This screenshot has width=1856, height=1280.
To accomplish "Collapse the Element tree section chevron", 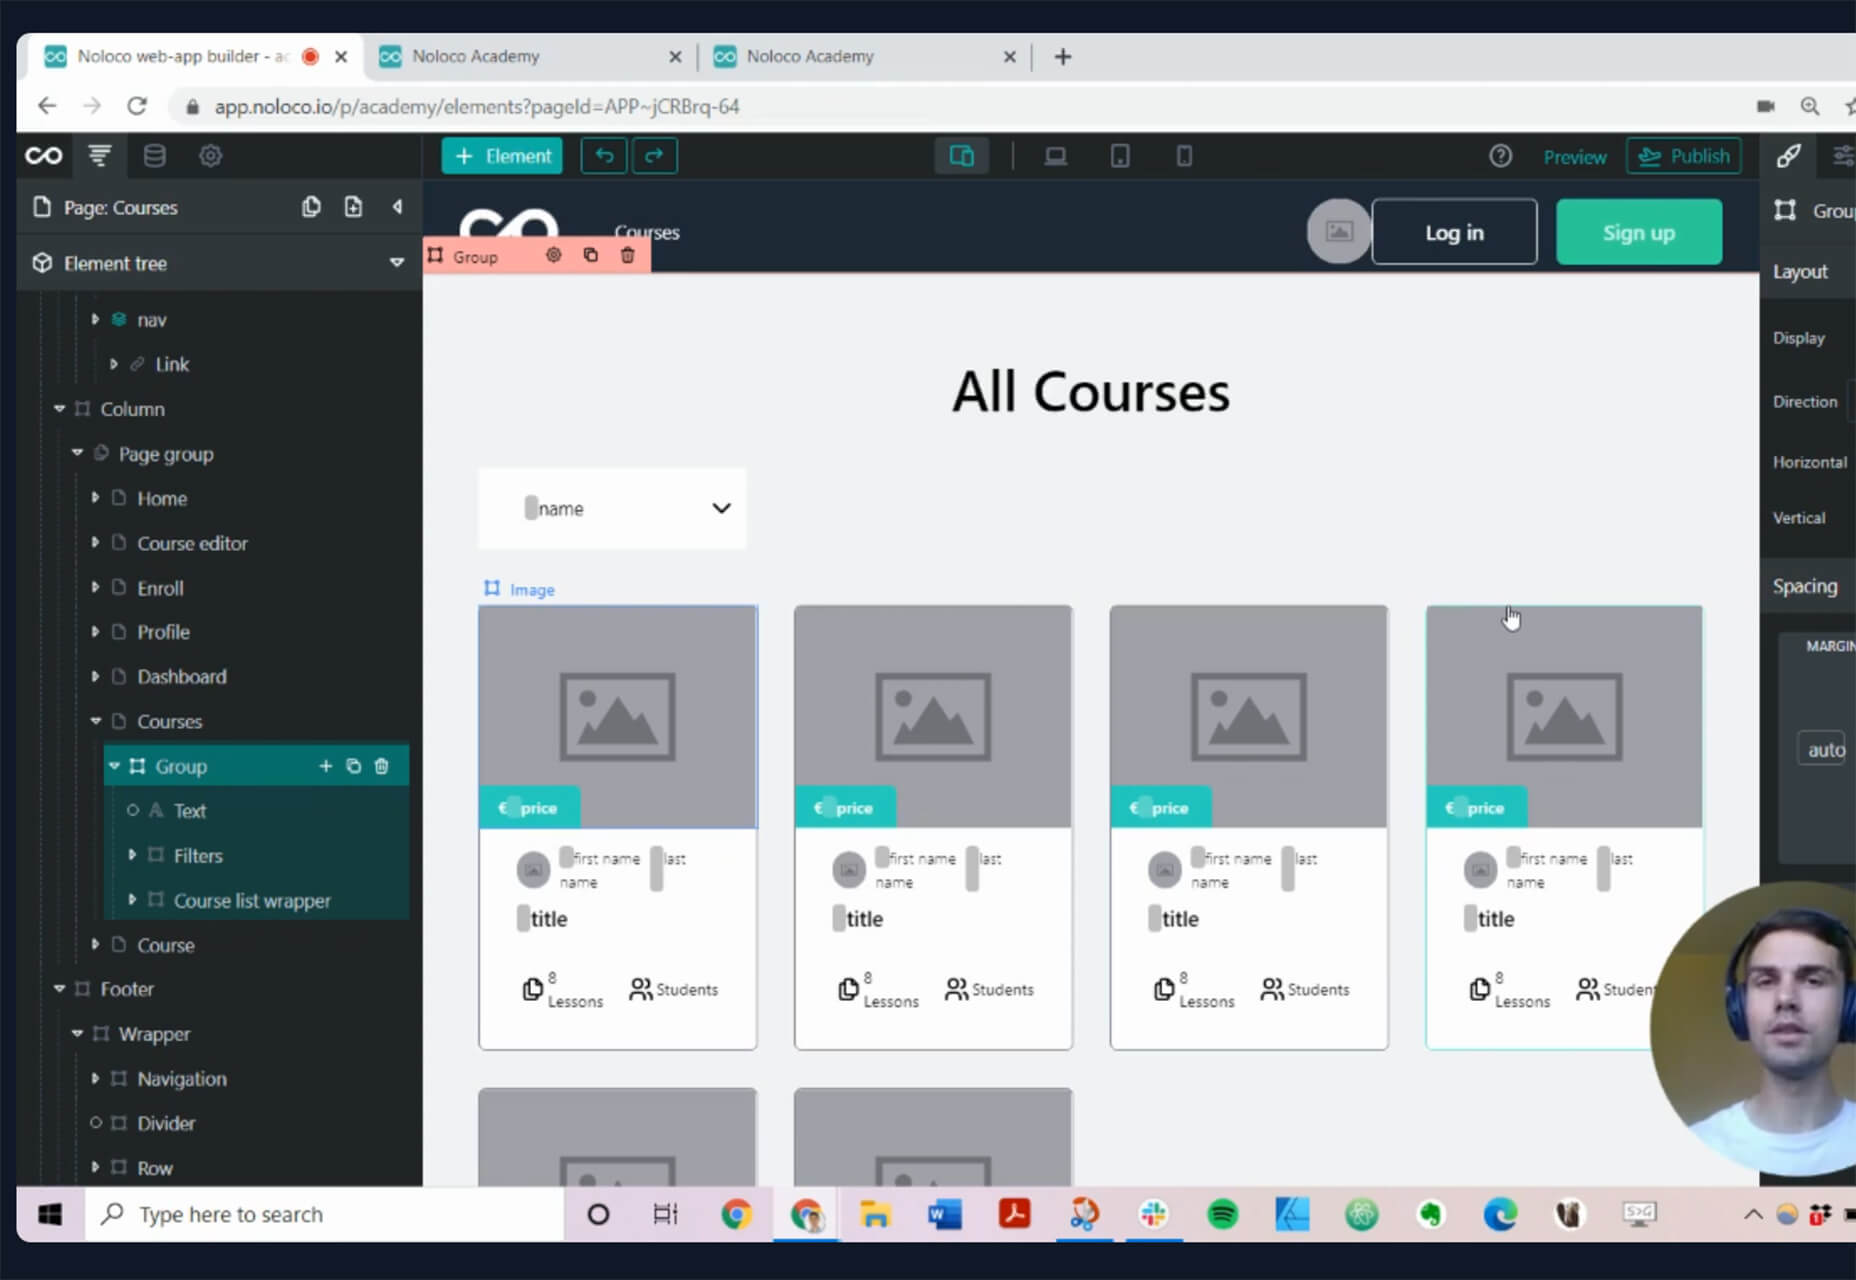I will tap(396, 263).
